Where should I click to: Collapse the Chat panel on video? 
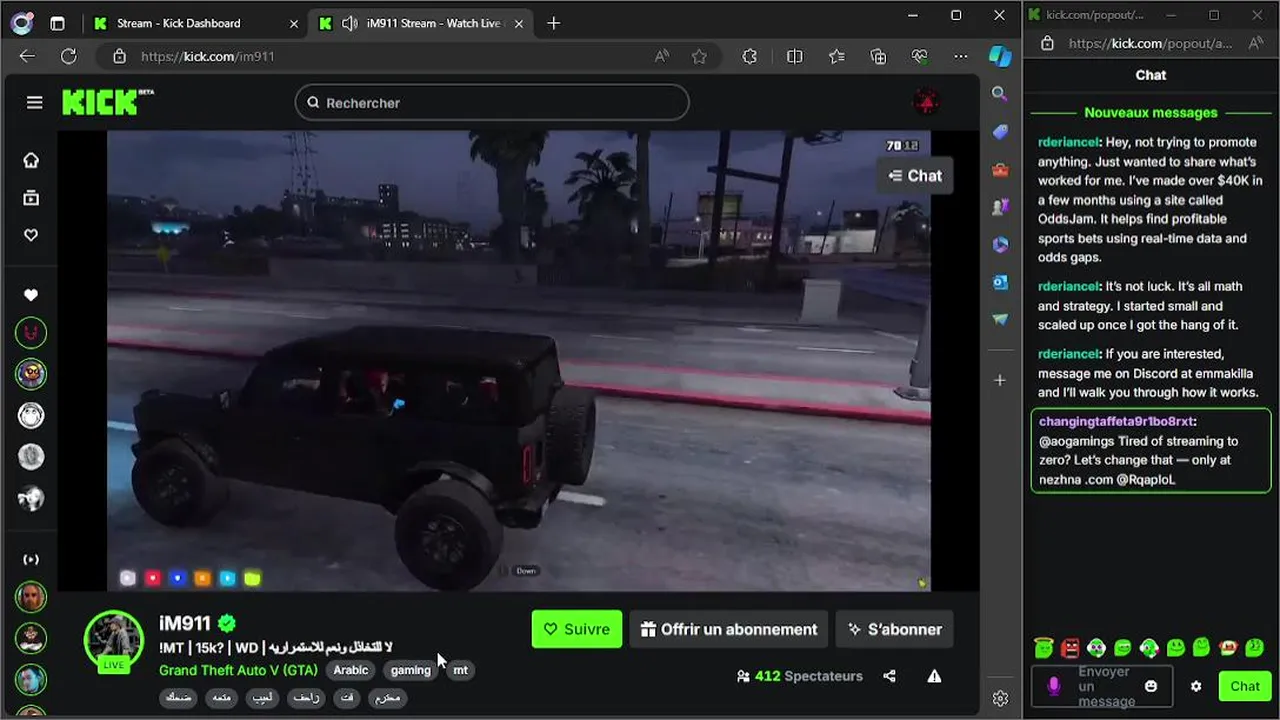(915, 176)
